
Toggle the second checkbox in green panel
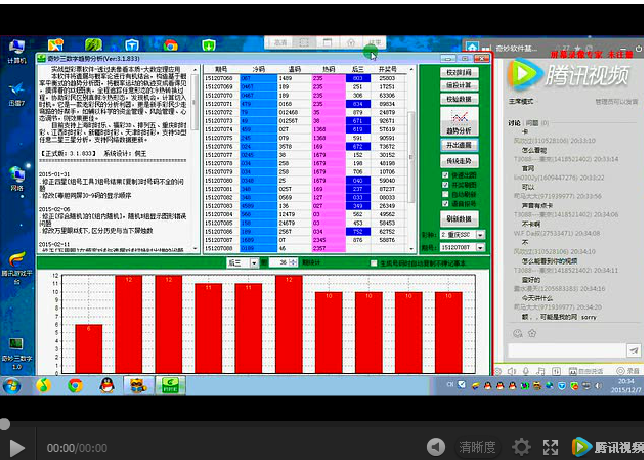(447, 185)
